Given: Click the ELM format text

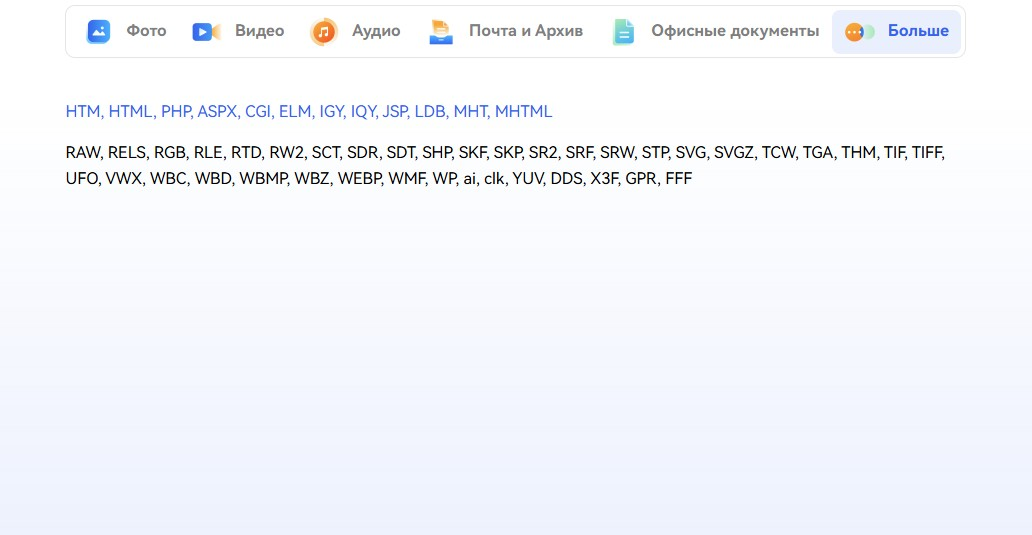Looking at the screenshot, I should click(295, 112).
